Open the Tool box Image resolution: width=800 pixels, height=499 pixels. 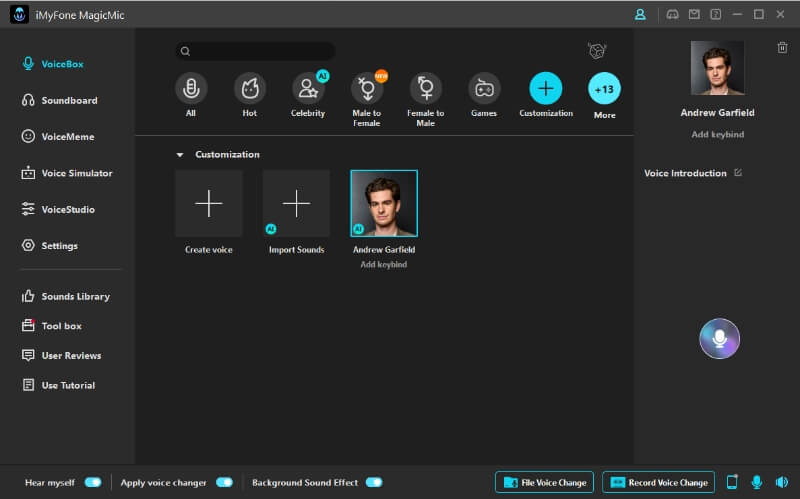click(x=52, y=326)
